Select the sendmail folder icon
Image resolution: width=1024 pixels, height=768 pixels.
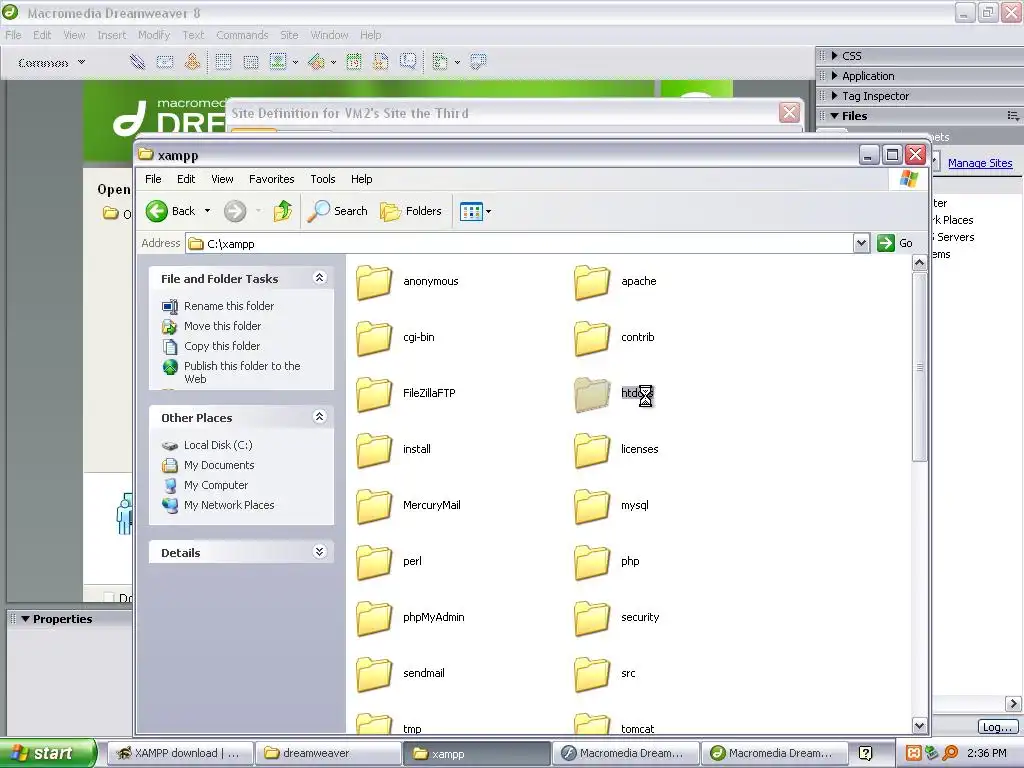tap(374, 674)
